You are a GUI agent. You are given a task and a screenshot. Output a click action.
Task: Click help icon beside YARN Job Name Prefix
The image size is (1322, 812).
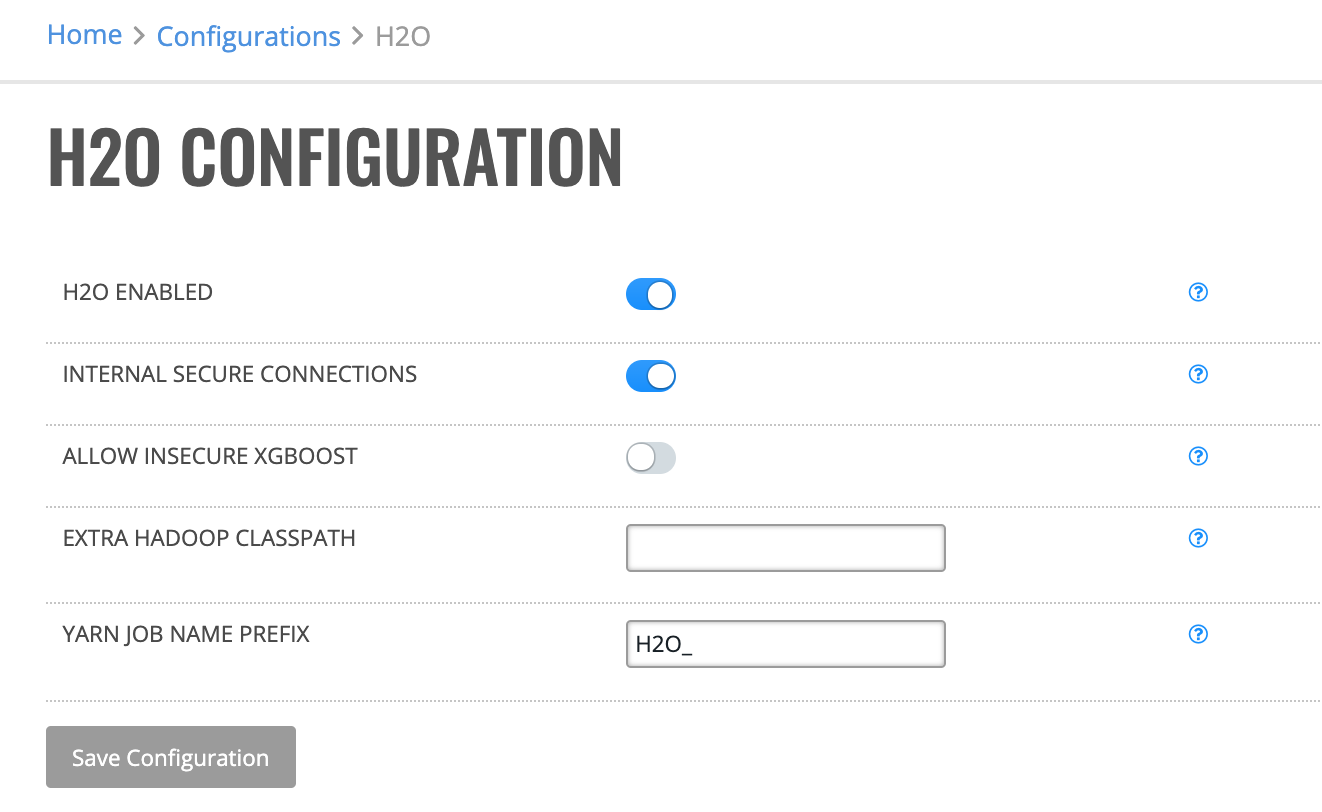(1198, 634)
